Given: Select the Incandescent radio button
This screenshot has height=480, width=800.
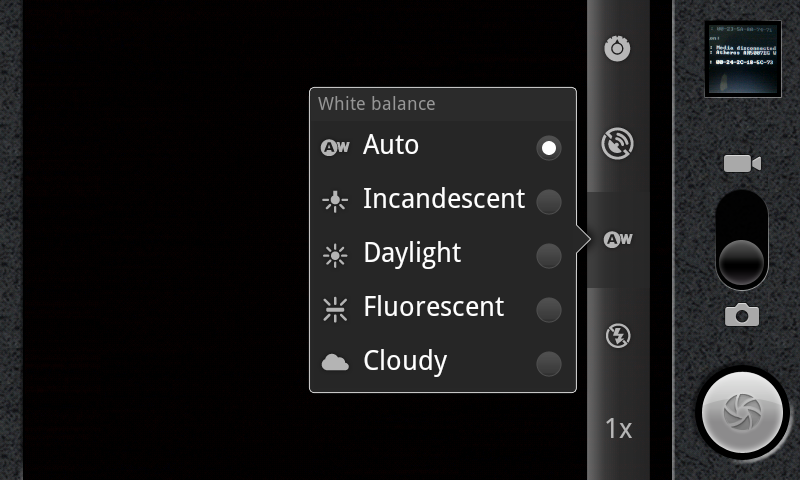Looking at the screenshot, I should coord(548,202).
